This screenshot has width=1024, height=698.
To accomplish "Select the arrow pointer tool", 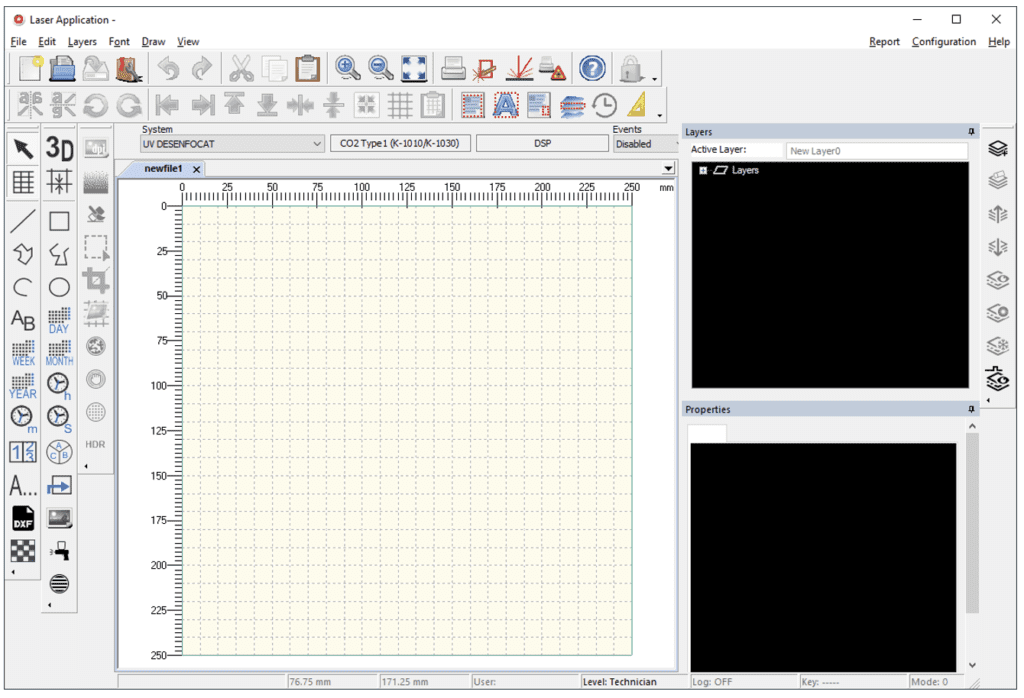I will click(23, 149).
